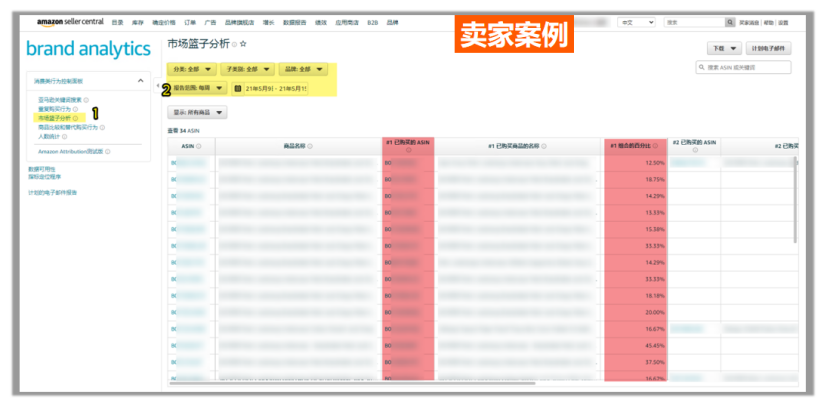Screen dimensions: 830x410
Task: Click the info icon under #1 已购买的 ASIN header
Action: tap(408, 150)
